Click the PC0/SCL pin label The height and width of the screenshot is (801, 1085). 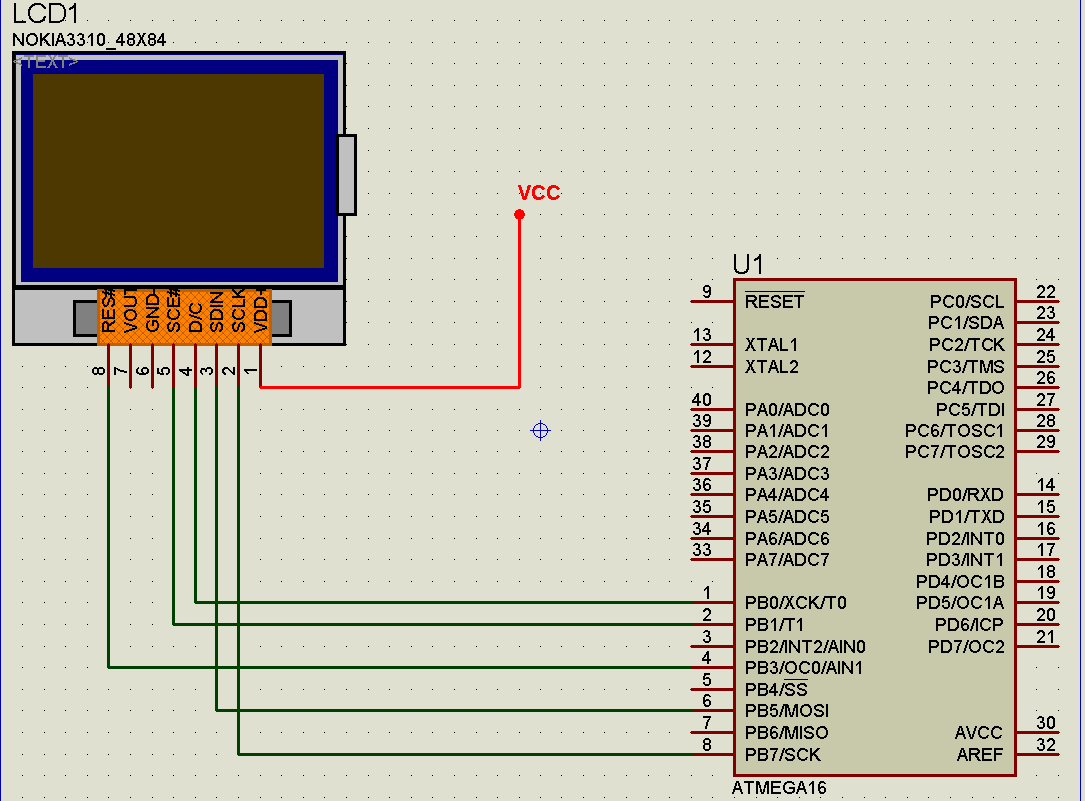tap(967, 302)
